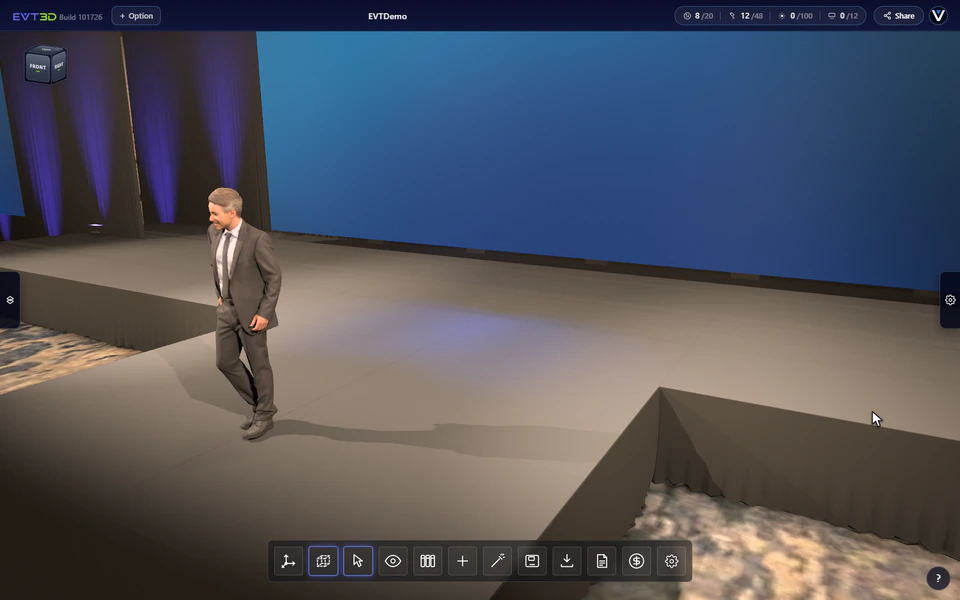Click the RIGHT face of the view cube
Screen dimensions: 960x600
click(x=59, y=65)
